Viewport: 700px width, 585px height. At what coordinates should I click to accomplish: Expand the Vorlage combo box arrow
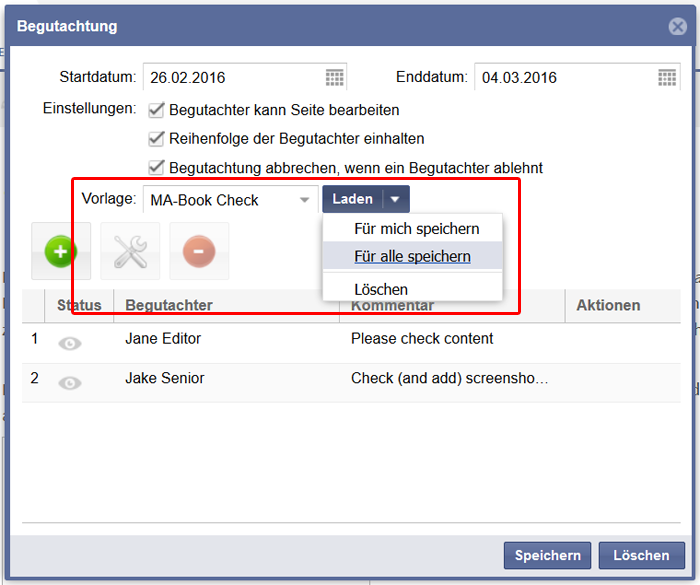[305, 200]
